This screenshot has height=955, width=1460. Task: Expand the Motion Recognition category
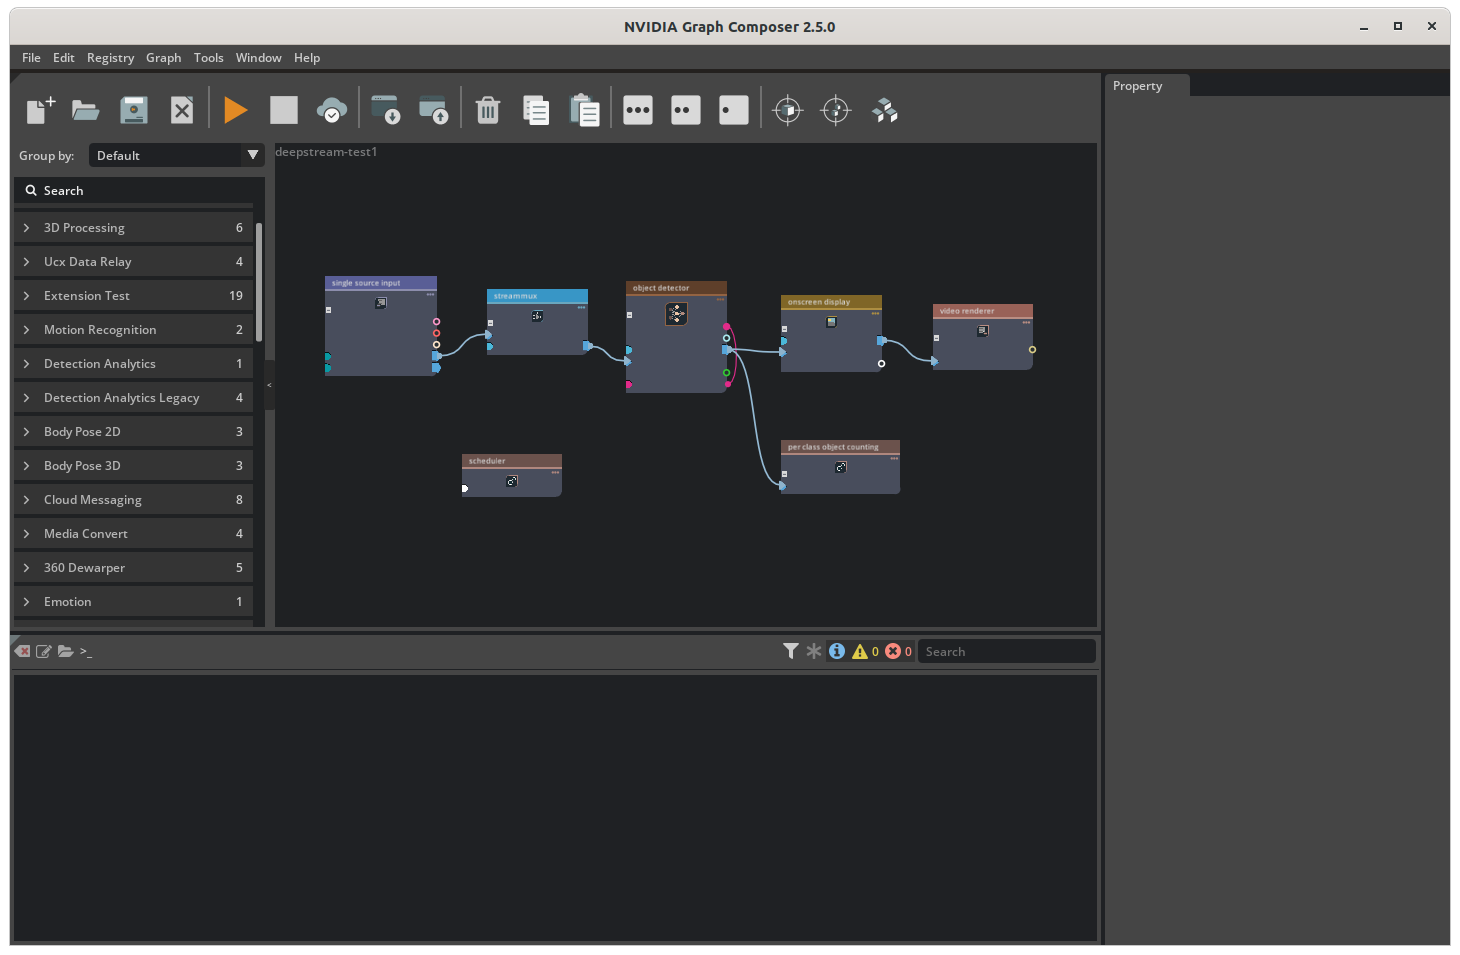point(133,330)
